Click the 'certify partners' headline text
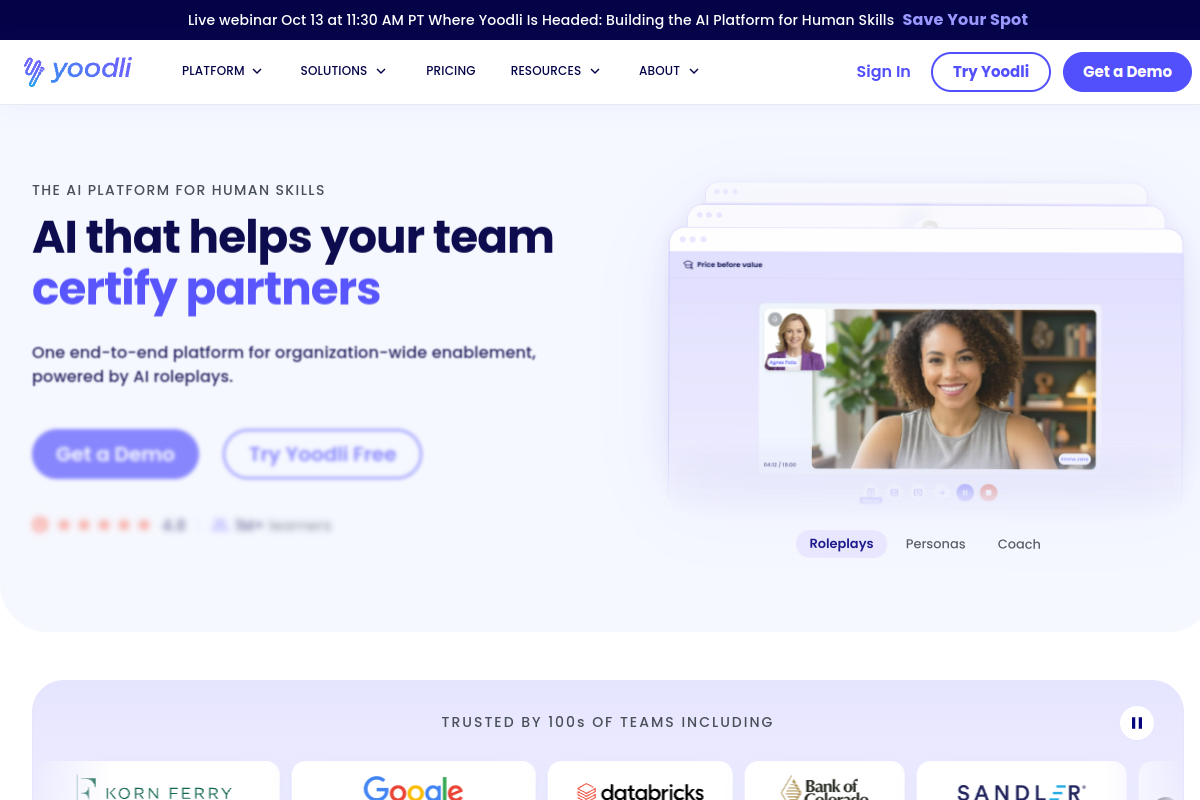The image size is (1200, 800). [x=206, y=289]
